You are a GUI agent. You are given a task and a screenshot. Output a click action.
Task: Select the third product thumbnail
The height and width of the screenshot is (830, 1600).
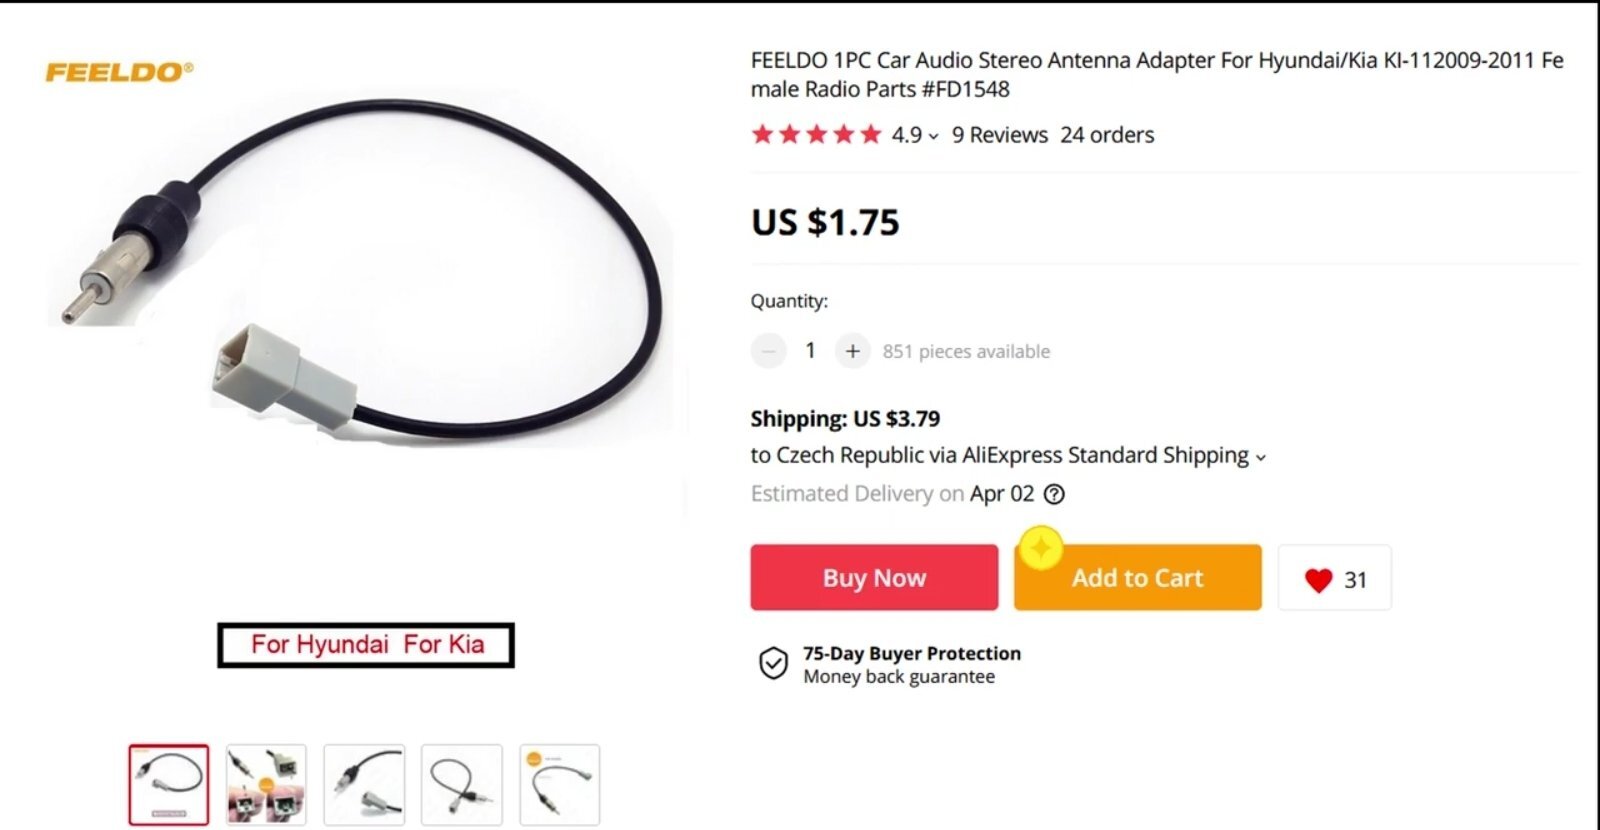coord(364,785)
